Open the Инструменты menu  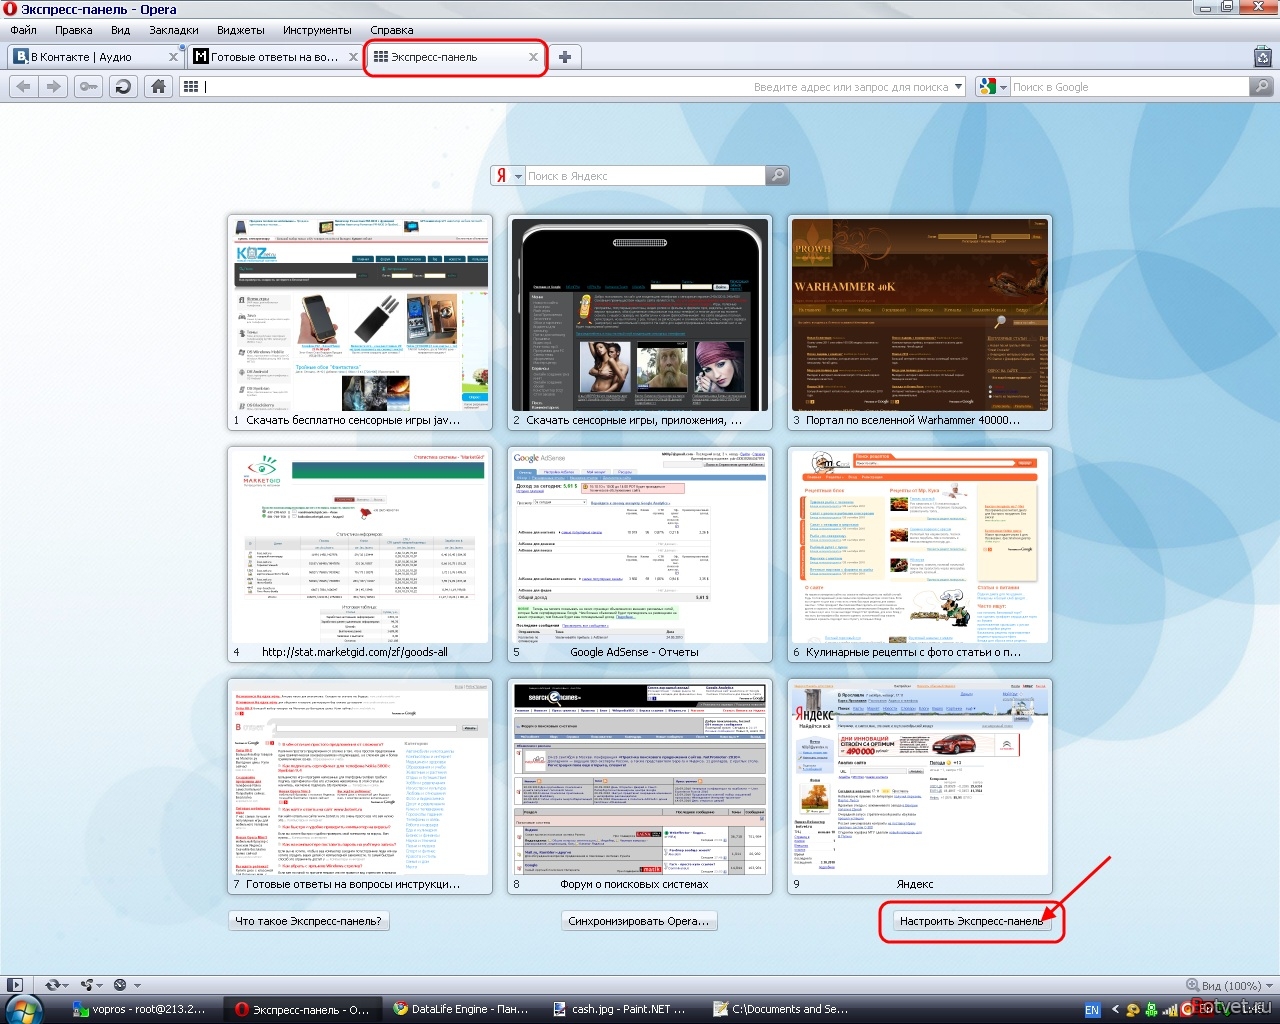(x=317, y=30)
